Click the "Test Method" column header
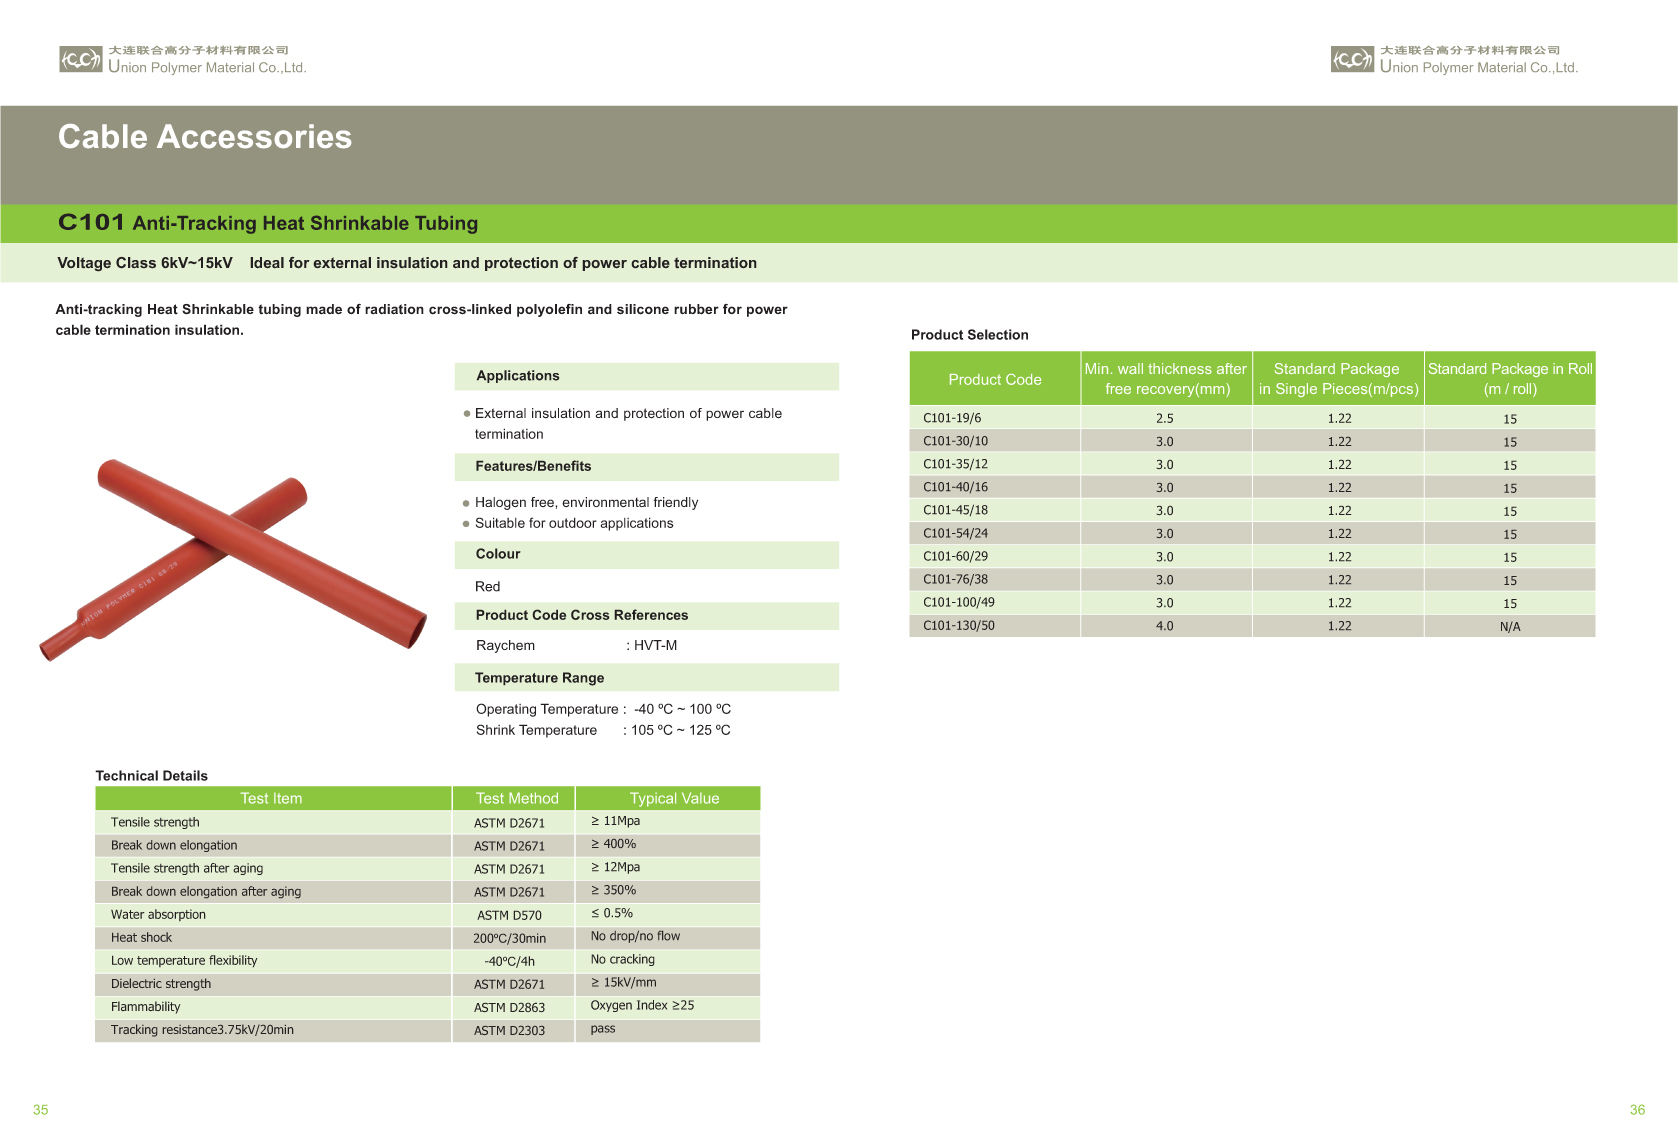This screenshot has width=1679, height=1147. (x=516, y=798)
